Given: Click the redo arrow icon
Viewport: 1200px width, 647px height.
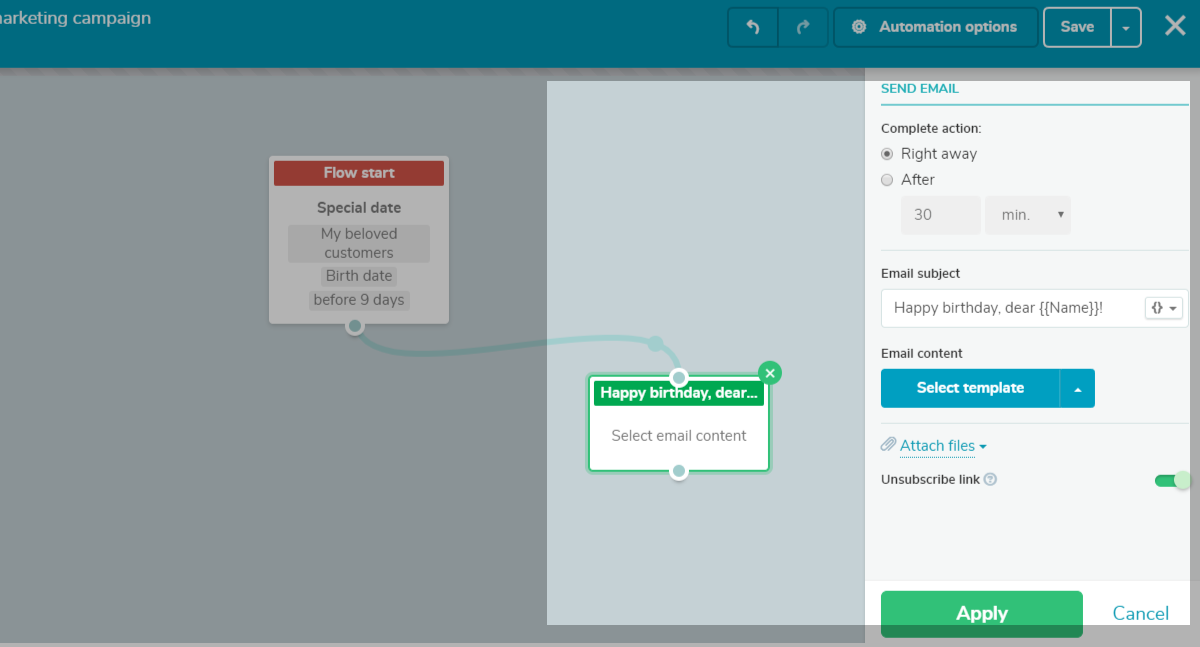Looking at the screenshot, I should coord(803,28).
